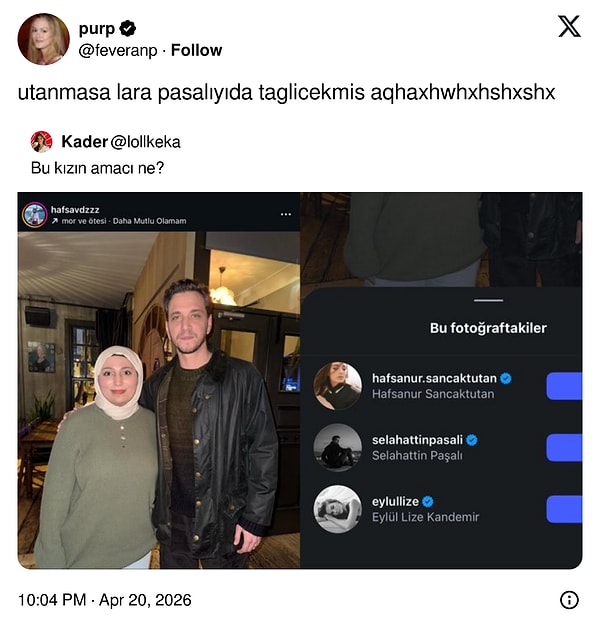The image size is (600, 630).
Task: Open the three-dot menu on Instagram post
Action: [x=286, y=214]
